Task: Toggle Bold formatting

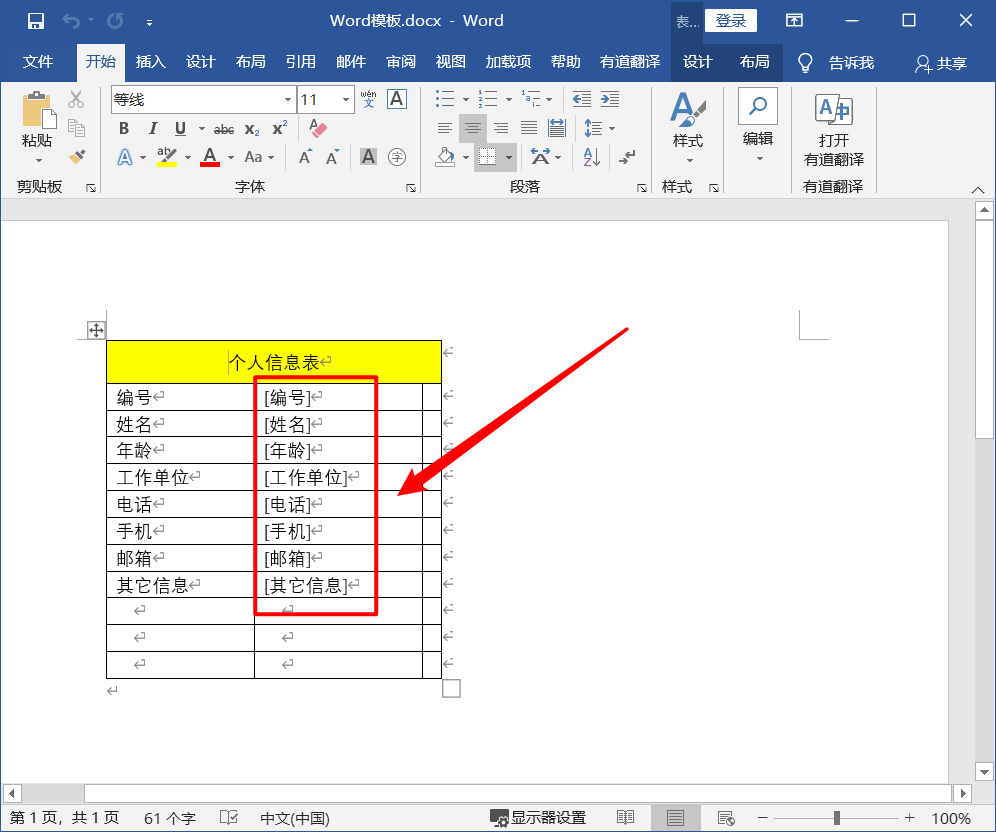Action: tap(124, 128)
